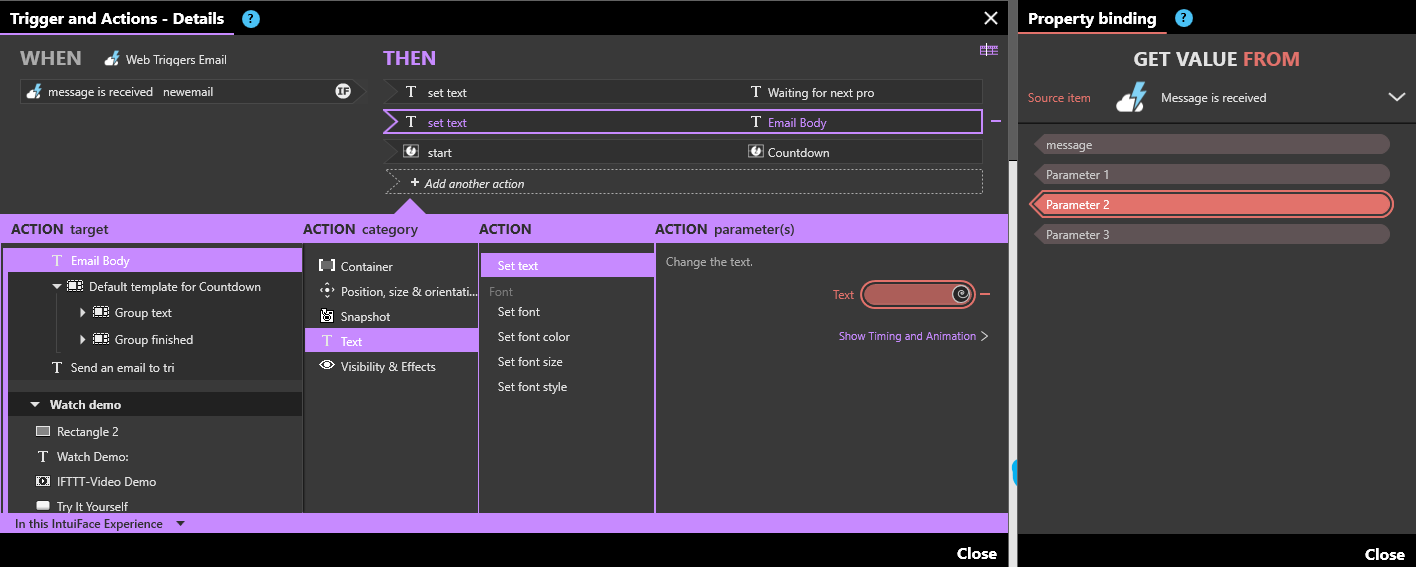Expand the Group text node
Screen dimensions: 1416x567
point(83,313)
